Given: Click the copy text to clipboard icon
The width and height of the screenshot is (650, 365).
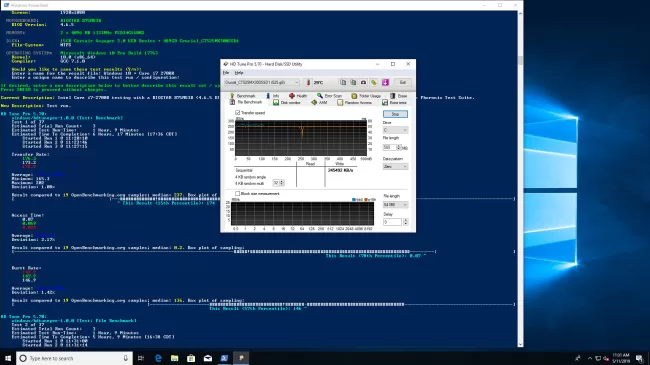Looking at the screenshot, I should (343, 83).
